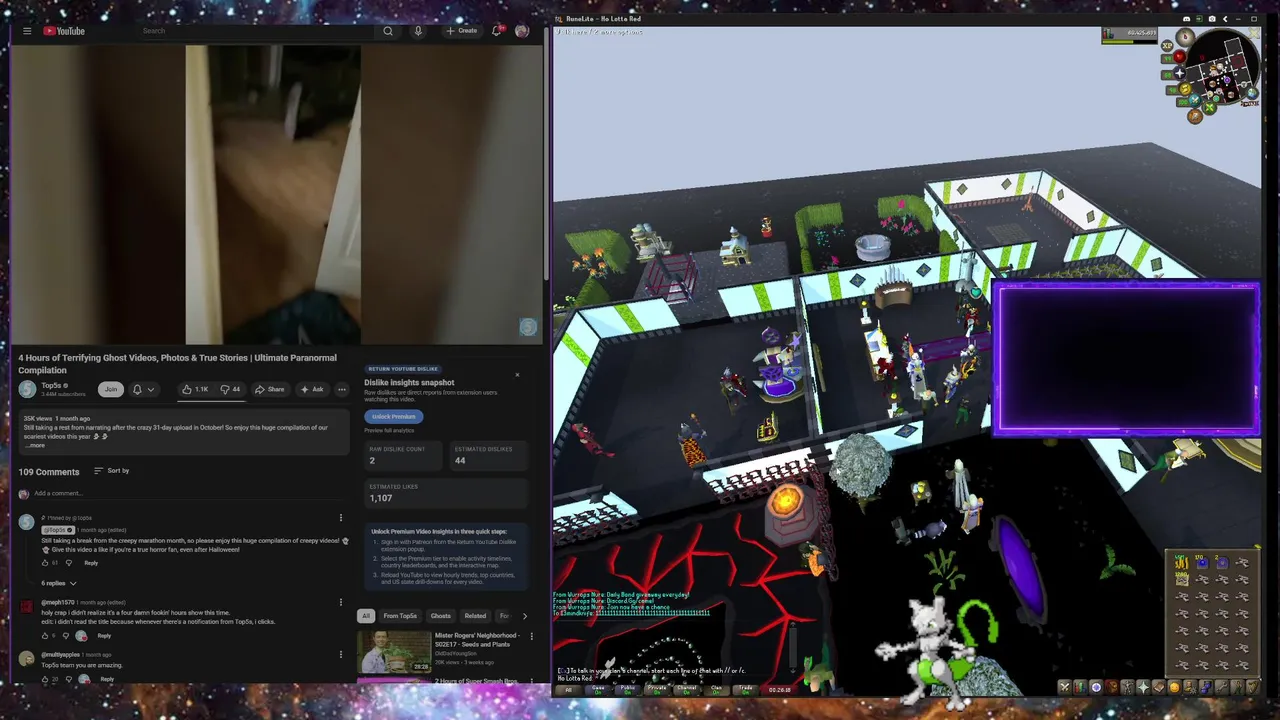
Task: Like the pinned Top5s comment
Action: [45, 563]
